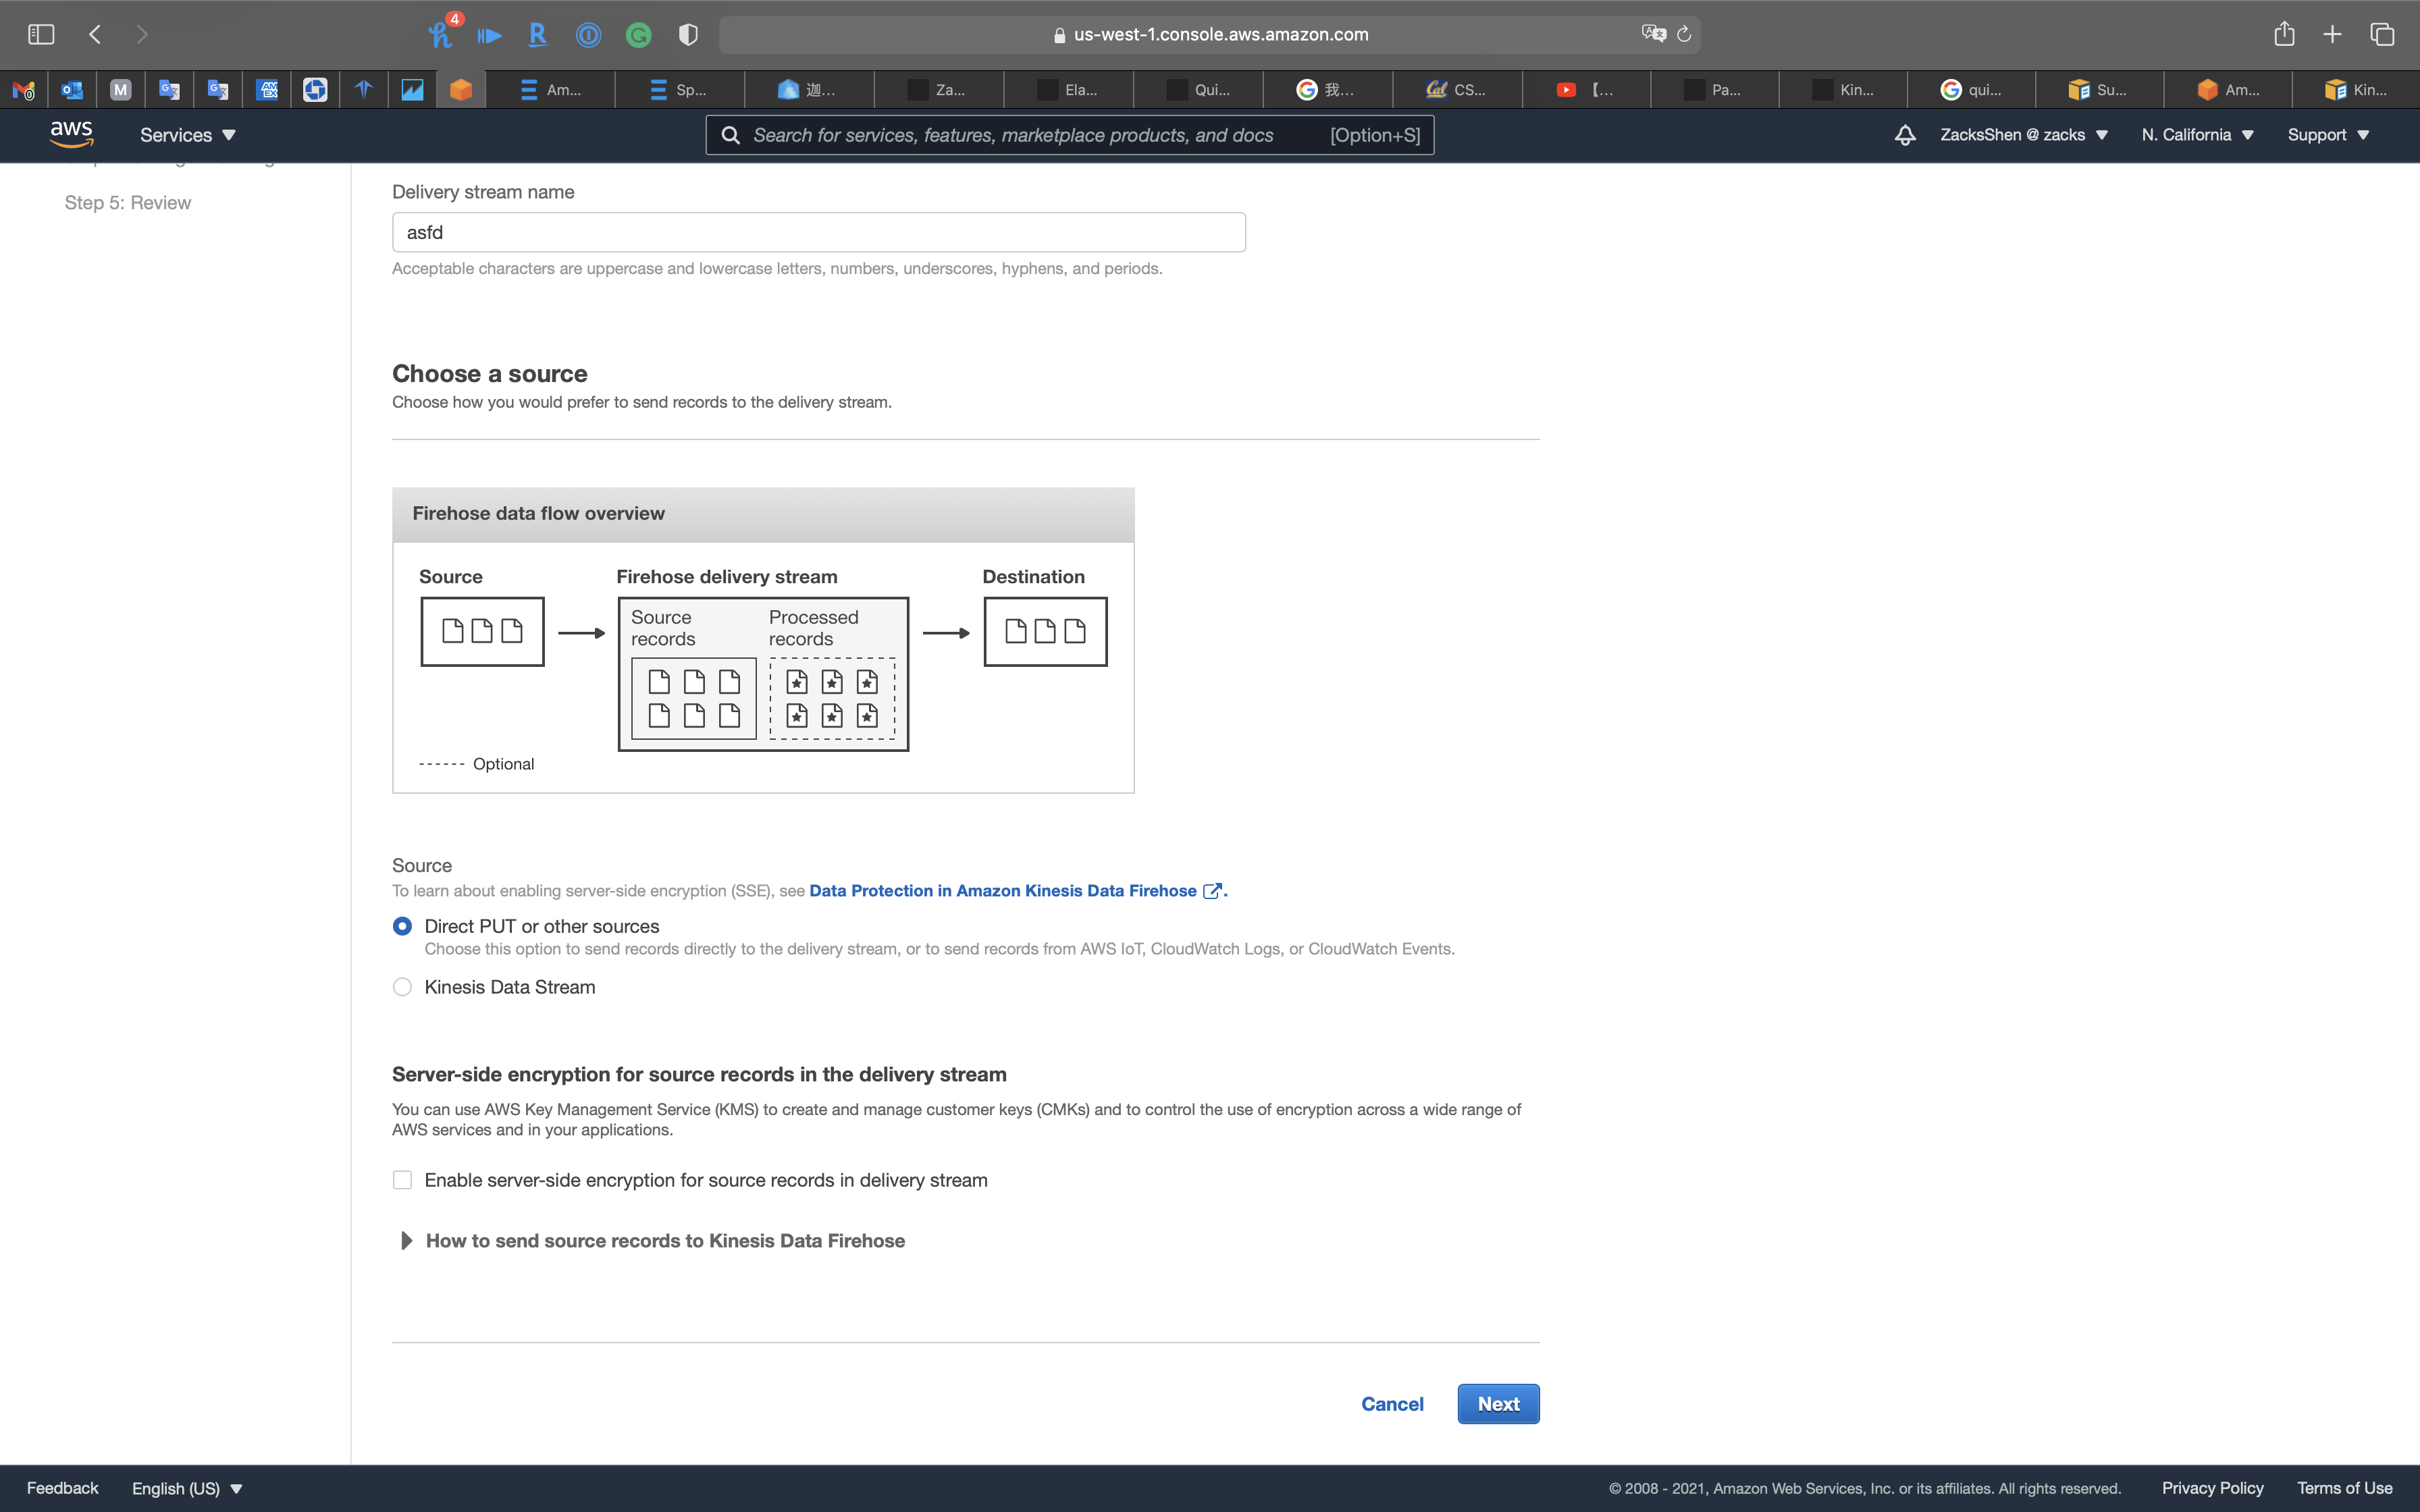Open the pinned Gmail tab icon

(23, 90)
